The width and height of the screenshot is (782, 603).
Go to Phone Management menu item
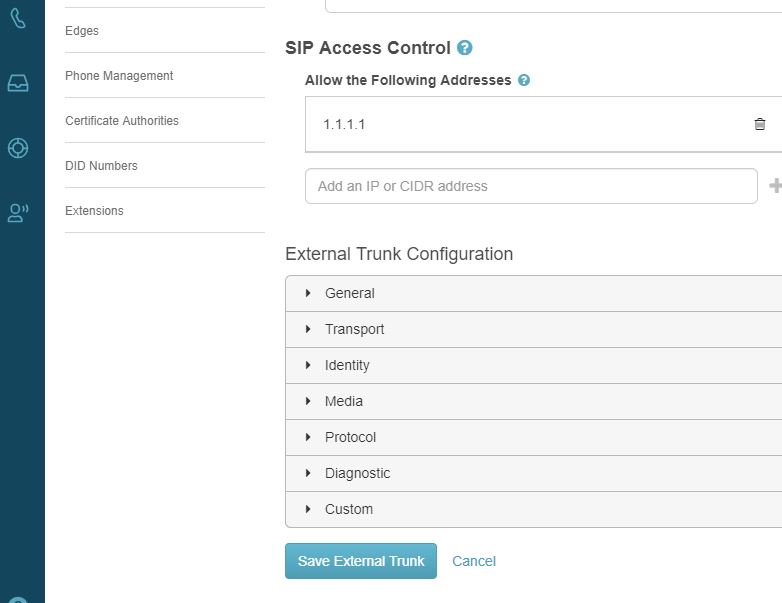[119, 76]
